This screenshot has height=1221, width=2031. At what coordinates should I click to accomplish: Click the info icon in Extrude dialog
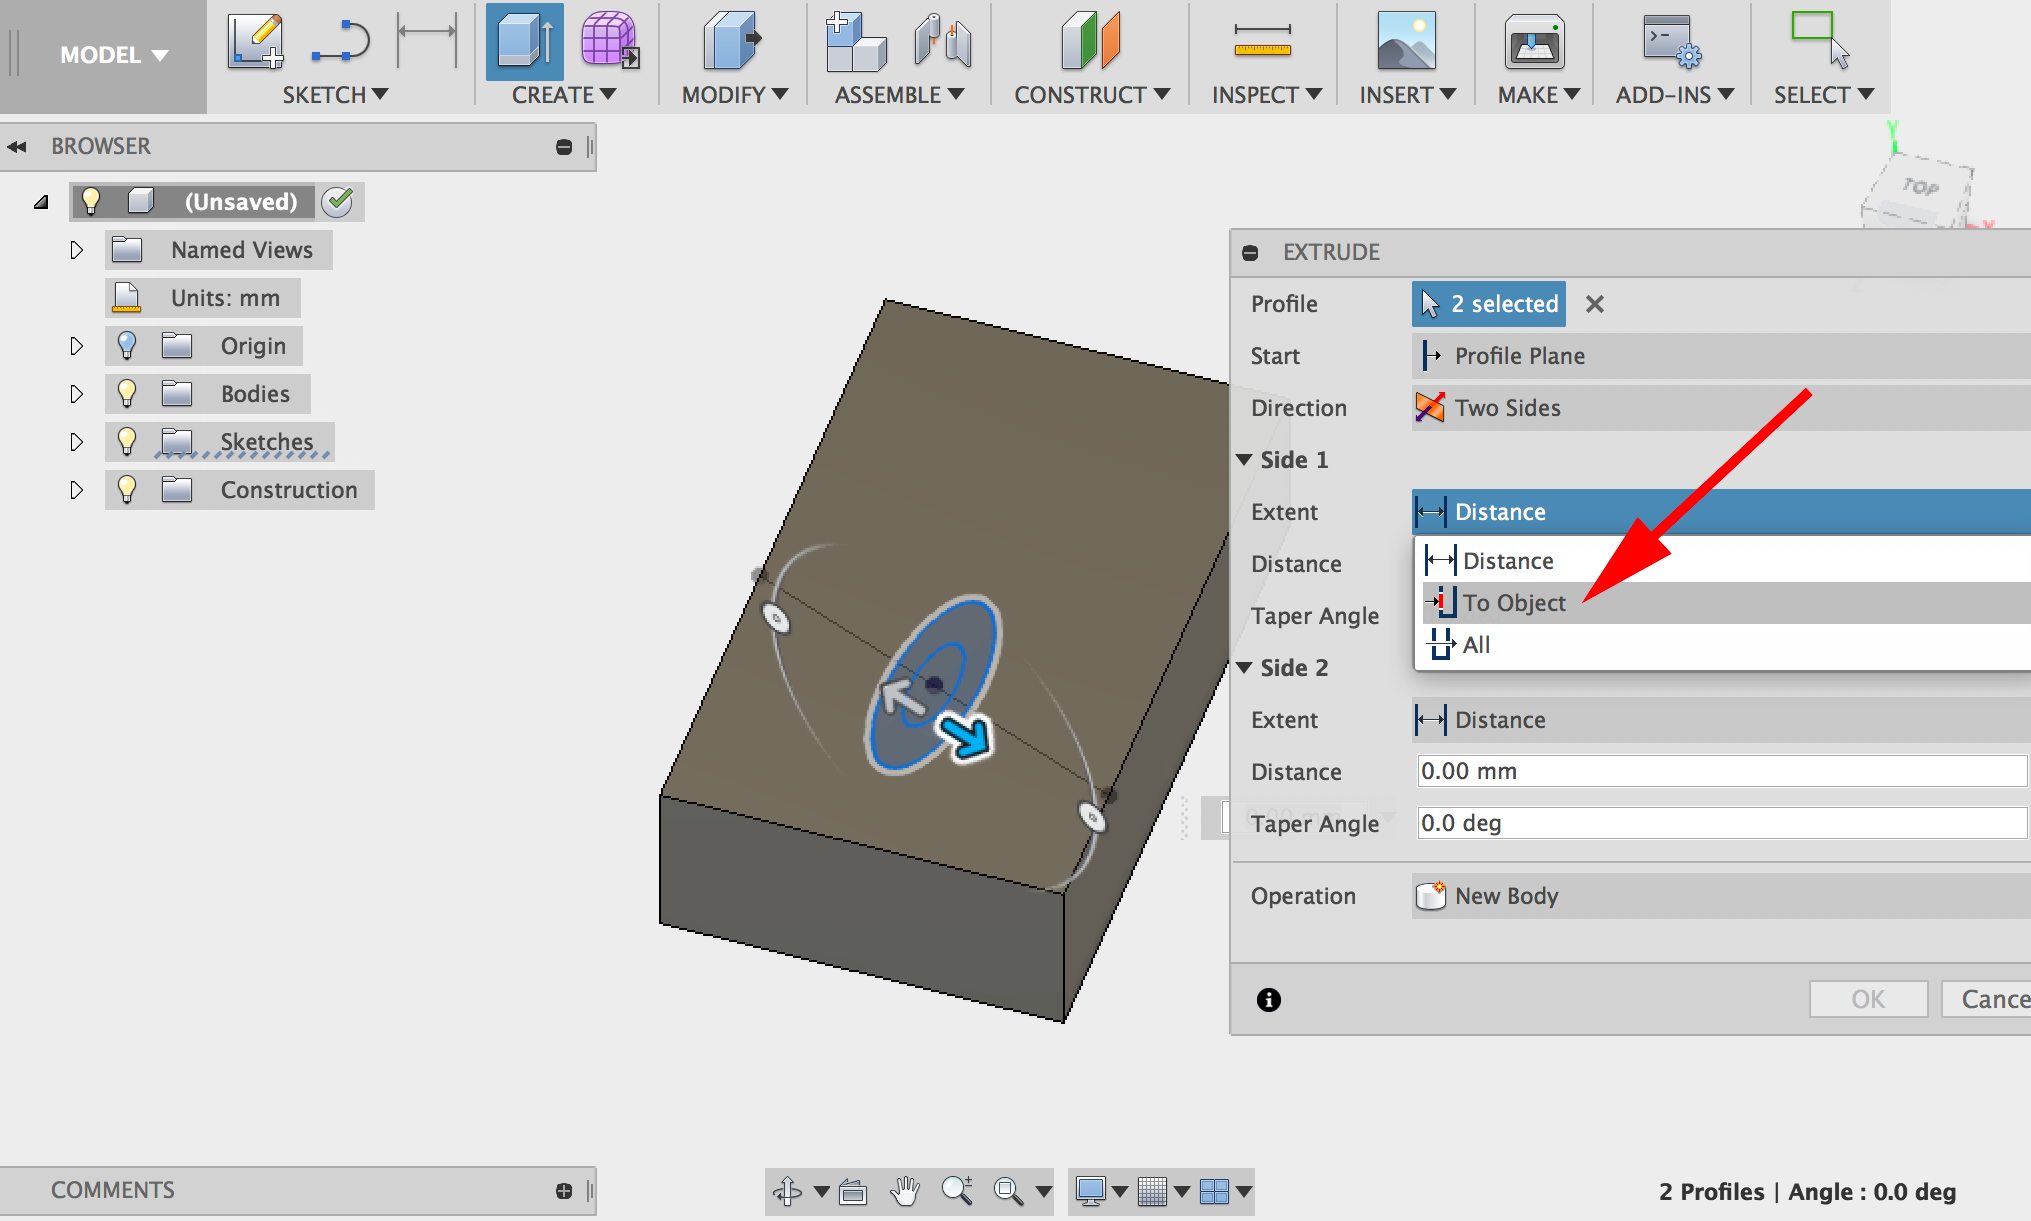point(1269,1000)
